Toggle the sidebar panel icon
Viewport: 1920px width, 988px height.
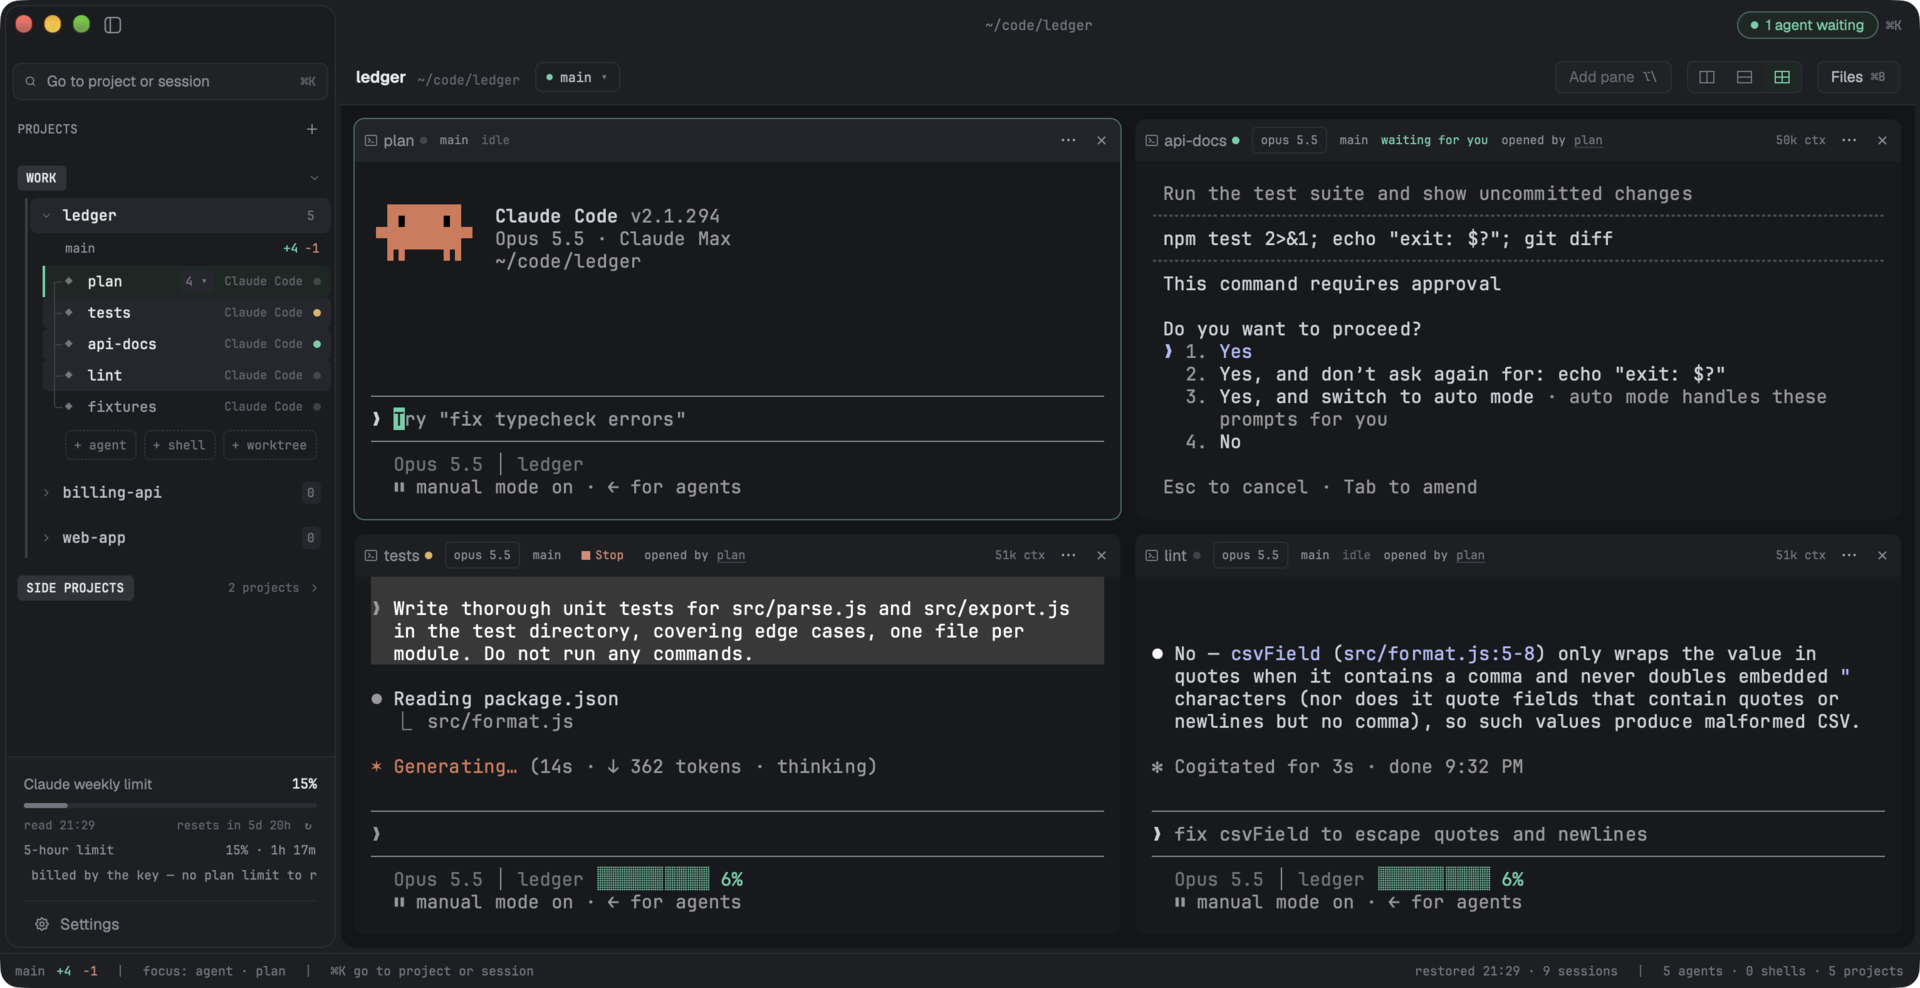[113, 25]
